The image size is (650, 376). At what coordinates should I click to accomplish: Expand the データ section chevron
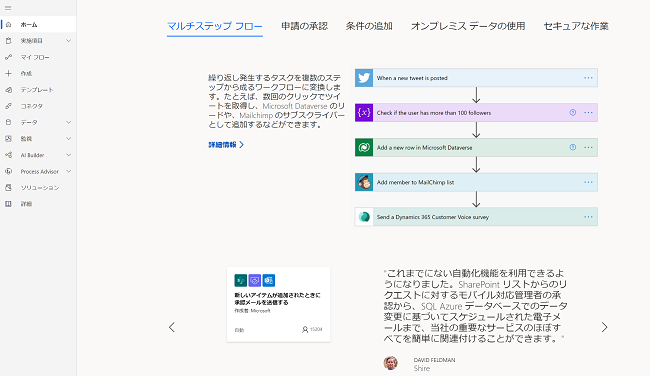pos(68,122)
